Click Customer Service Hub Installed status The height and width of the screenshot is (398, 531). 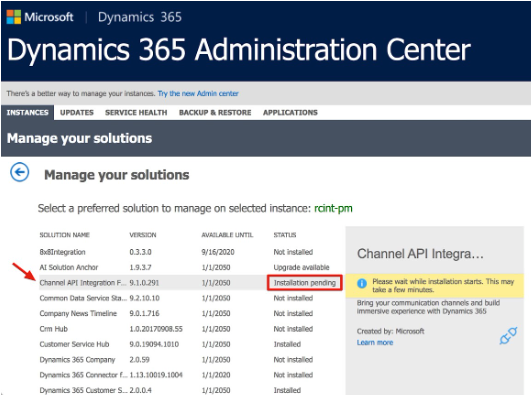click(x=287, y=344)
